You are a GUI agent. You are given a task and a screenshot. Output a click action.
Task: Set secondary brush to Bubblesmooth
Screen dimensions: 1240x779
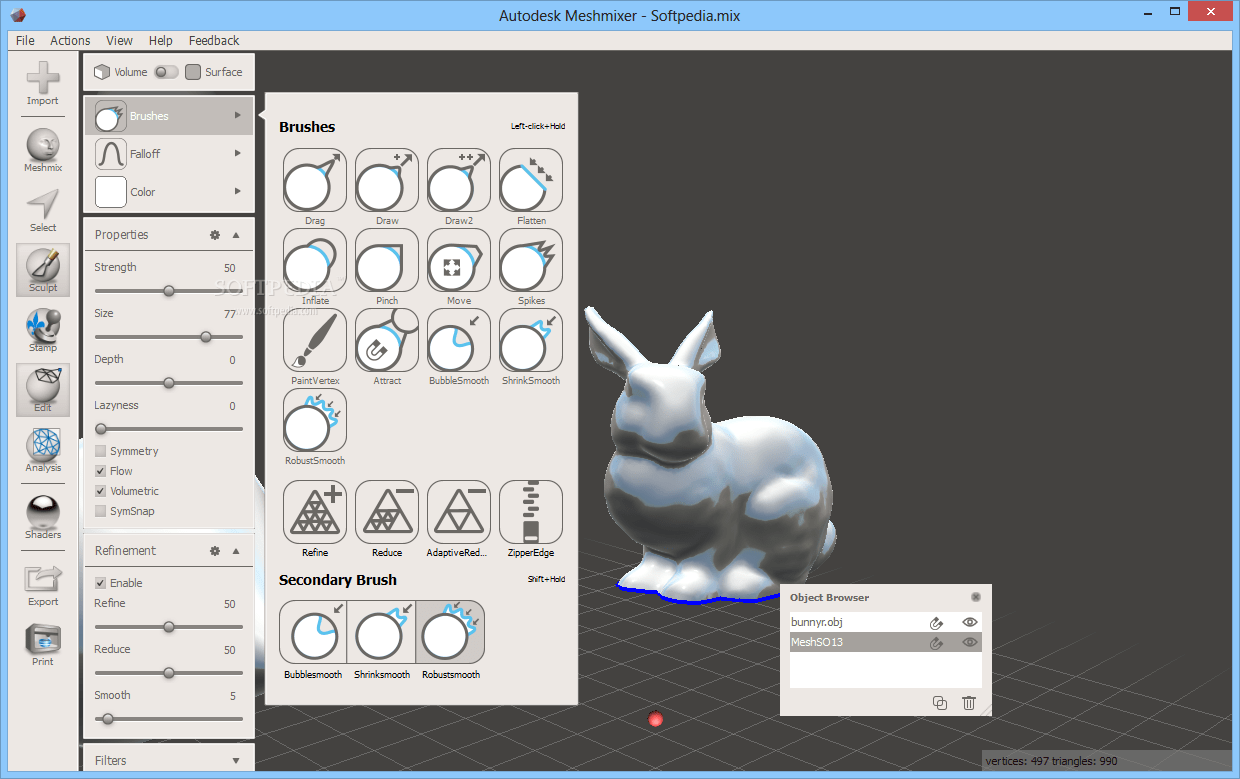tap(313, 632)
